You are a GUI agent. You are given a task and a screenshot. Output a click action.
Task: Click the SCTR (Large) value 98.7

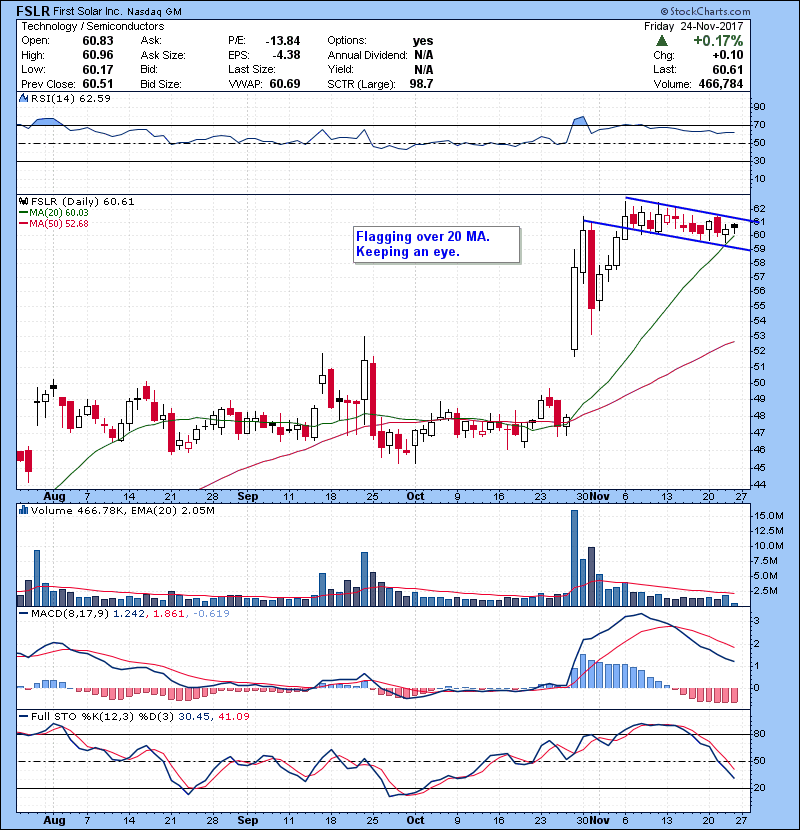421,84
